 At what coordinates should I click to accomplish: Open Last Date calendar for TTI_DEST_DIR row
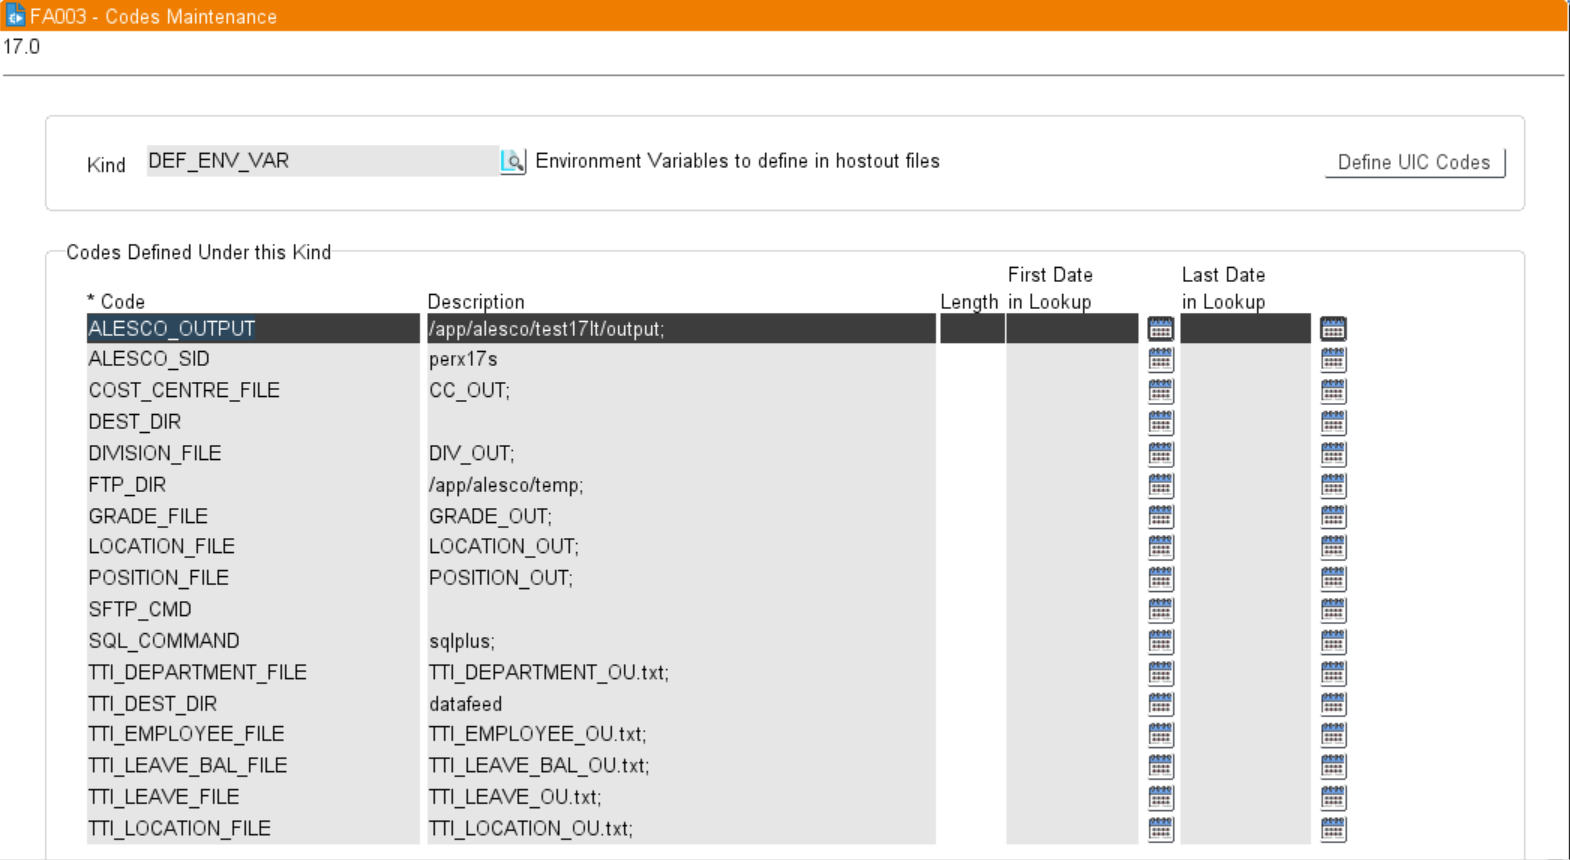(1333, 704)
